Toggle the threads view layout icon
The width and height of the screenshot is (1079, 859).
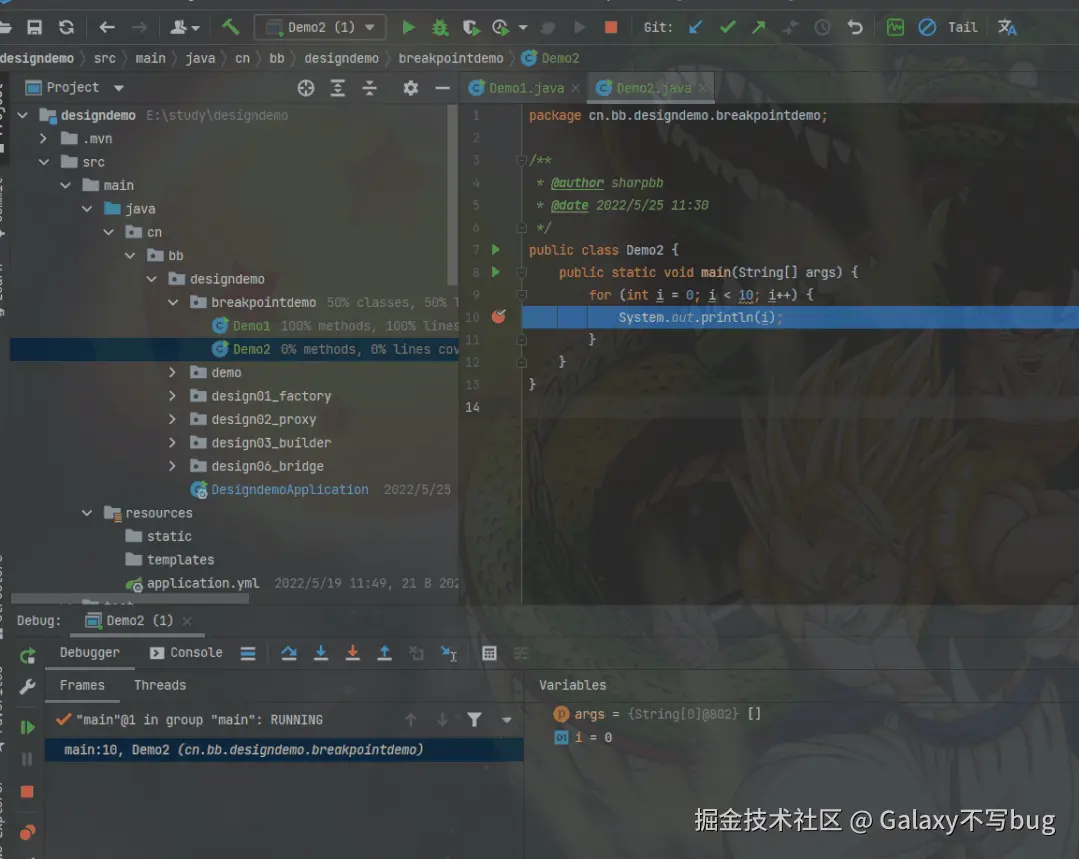pyautogui.click(x=248, y=653)
